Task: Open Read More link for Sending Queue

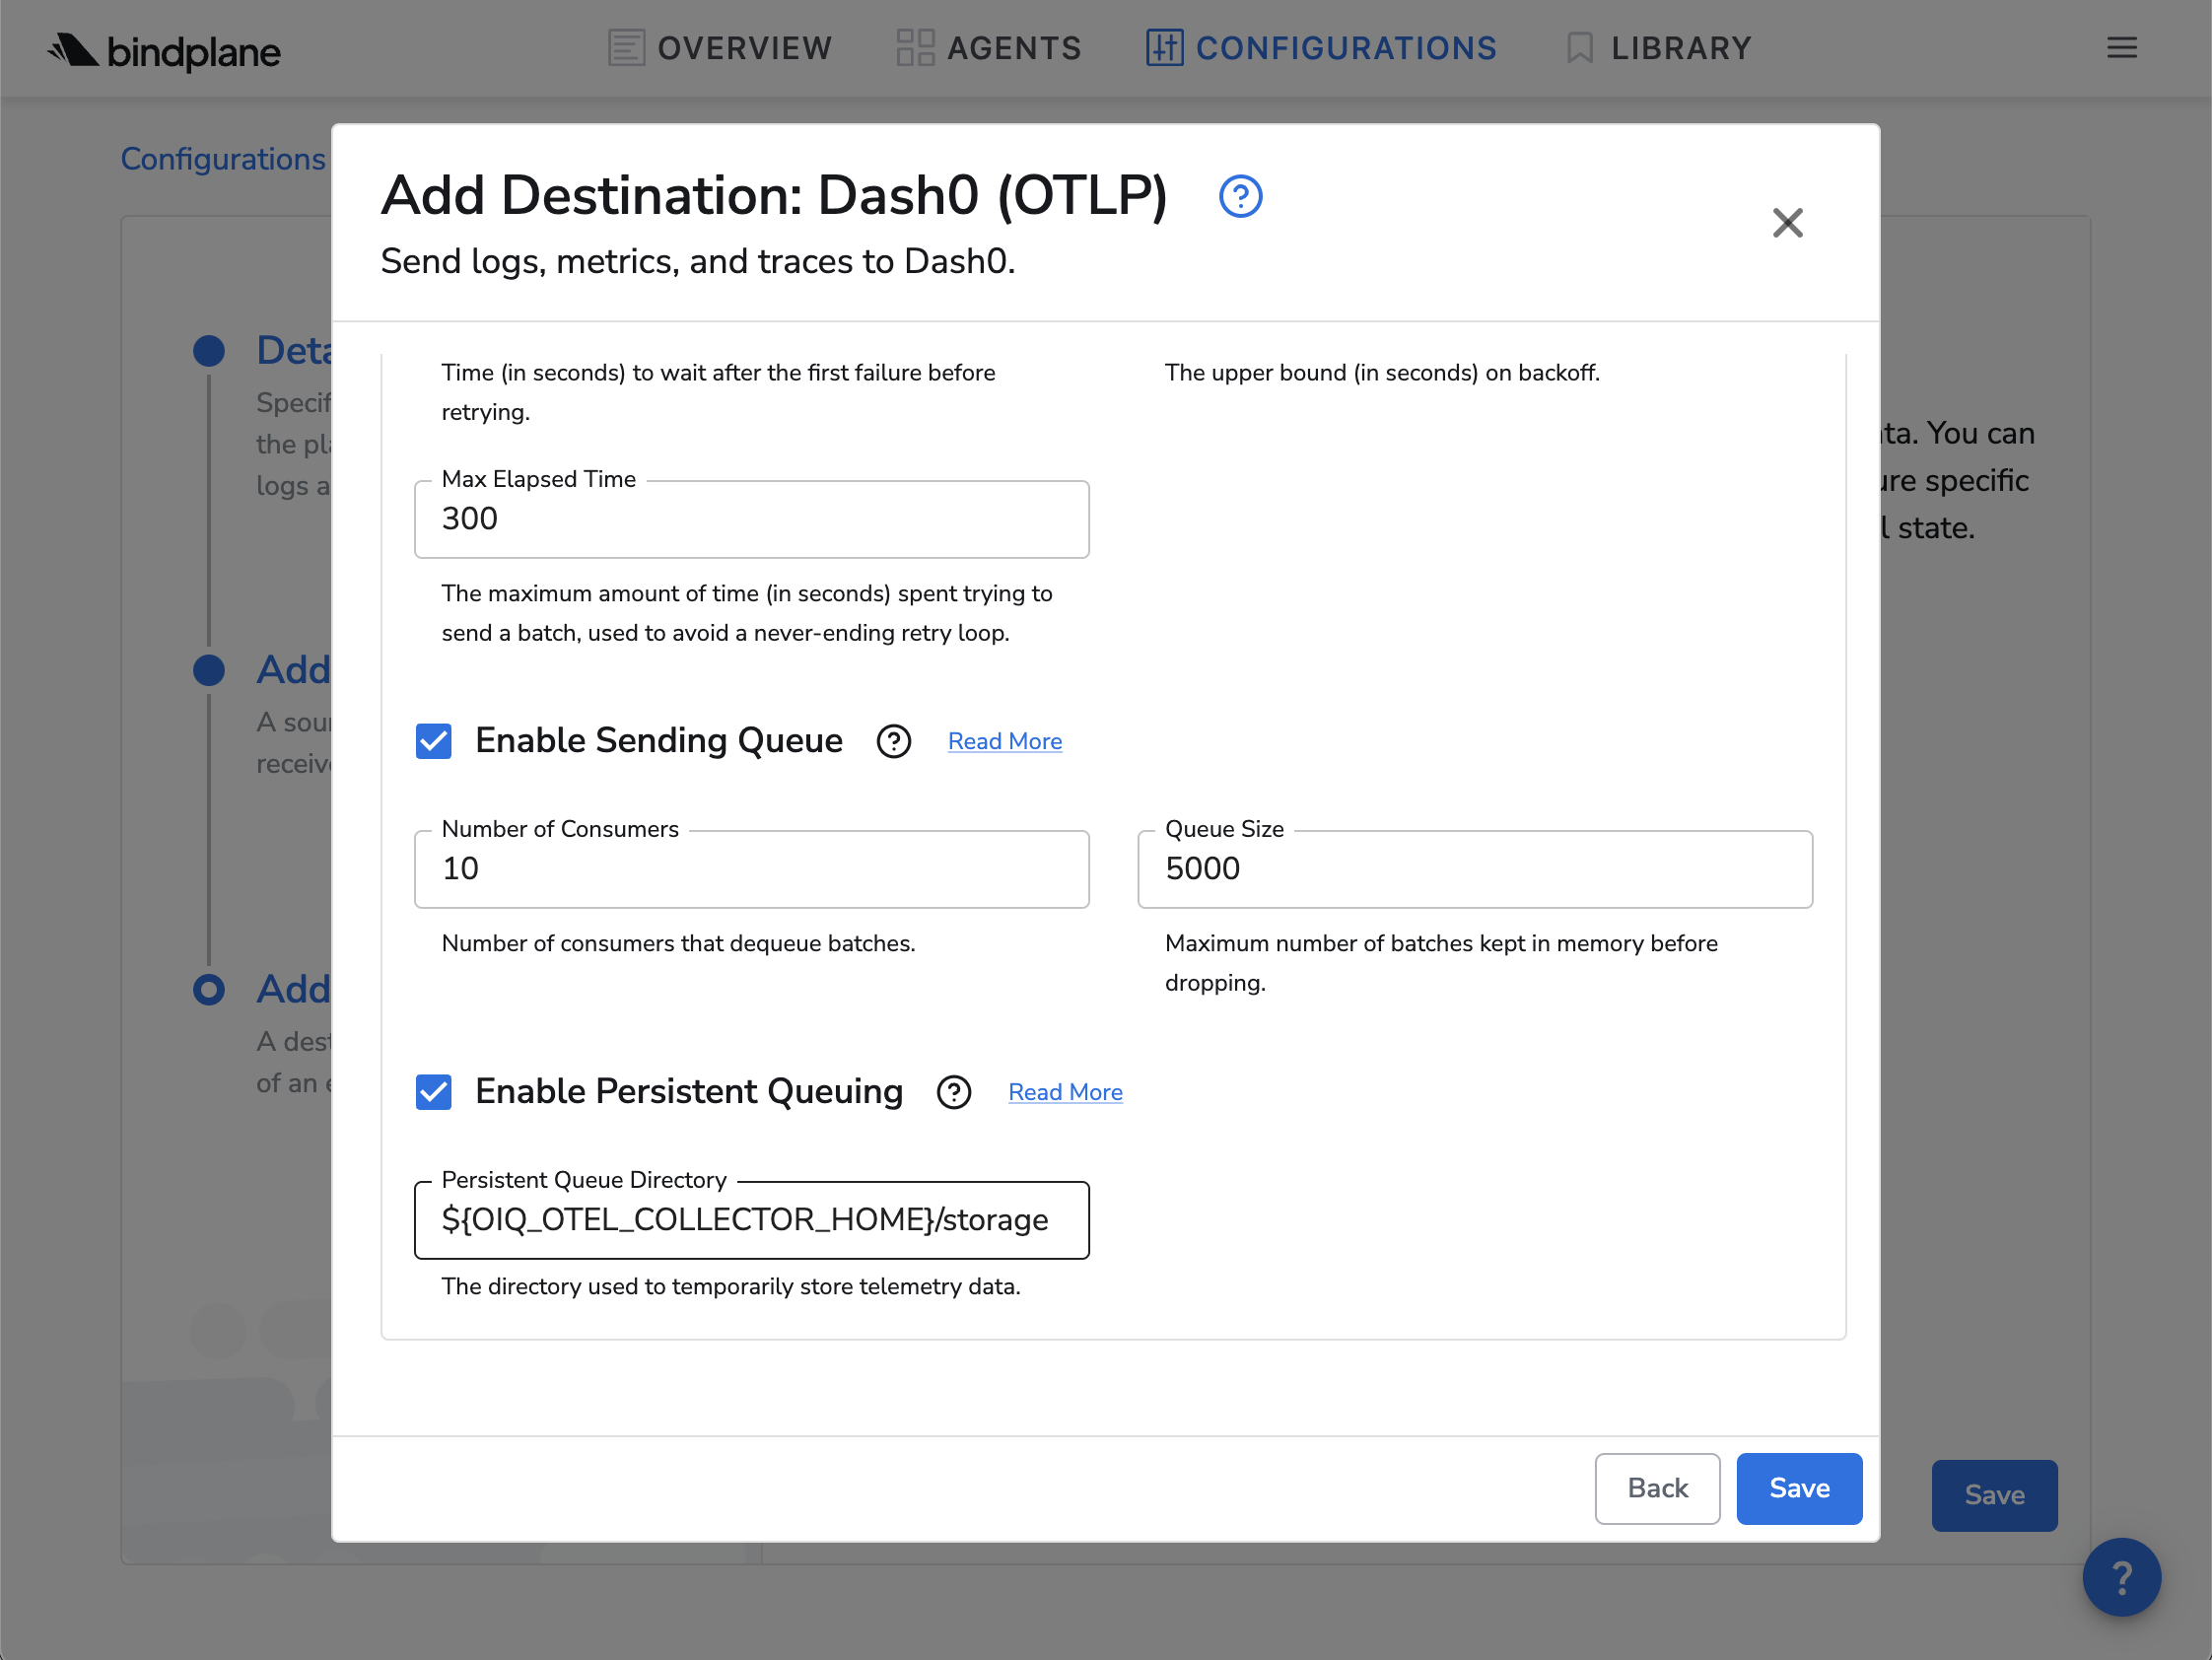Action: click(x=1004, y=741)
